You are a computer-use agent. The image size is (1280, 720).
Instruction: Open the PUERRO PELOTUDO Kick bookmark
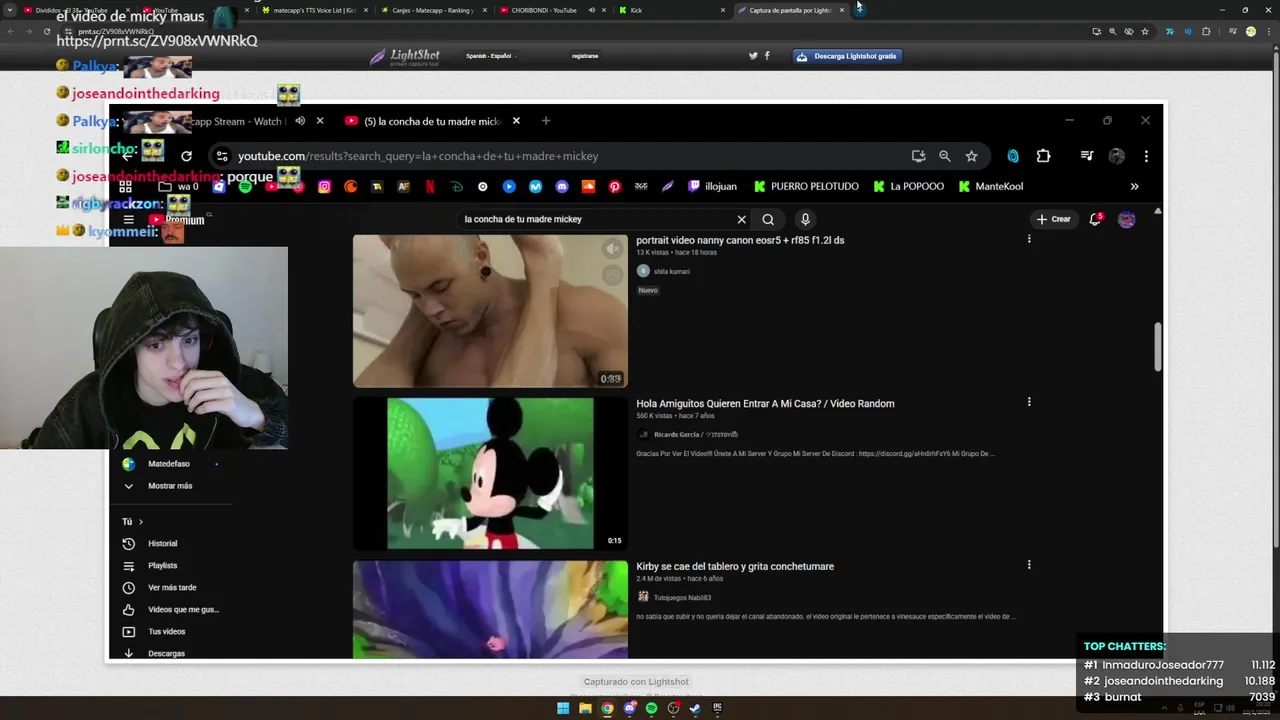click(x=806, y=186)
